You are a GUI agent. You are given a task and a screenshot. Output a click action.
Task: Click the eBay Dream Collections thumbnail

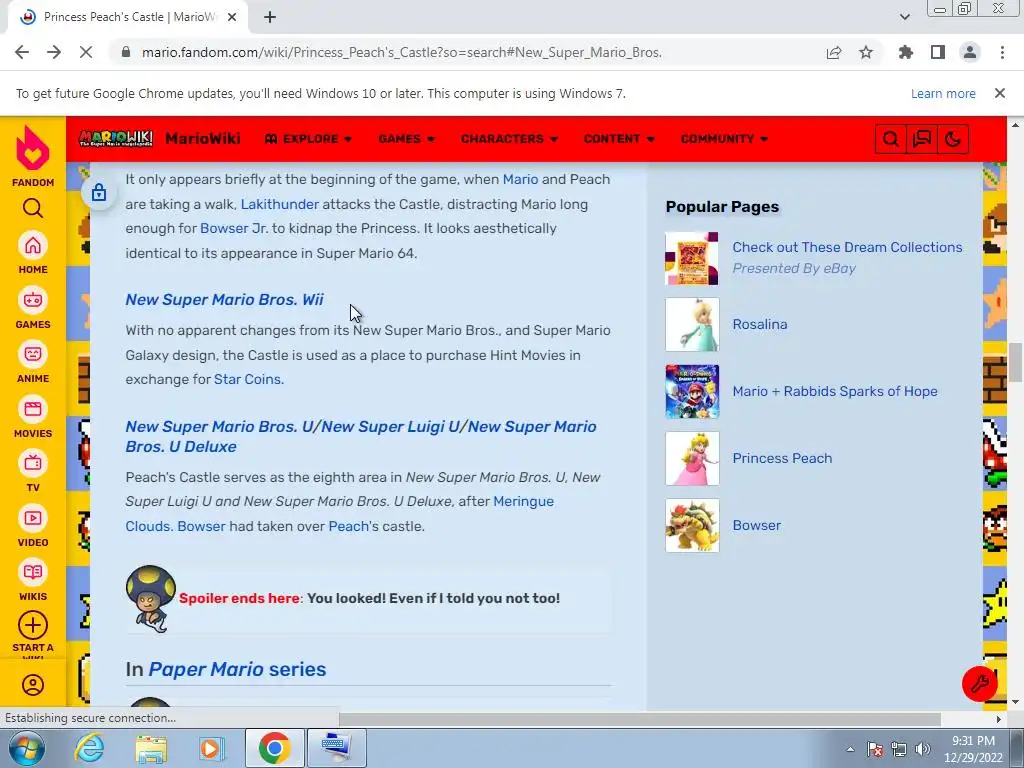point(692,259)
